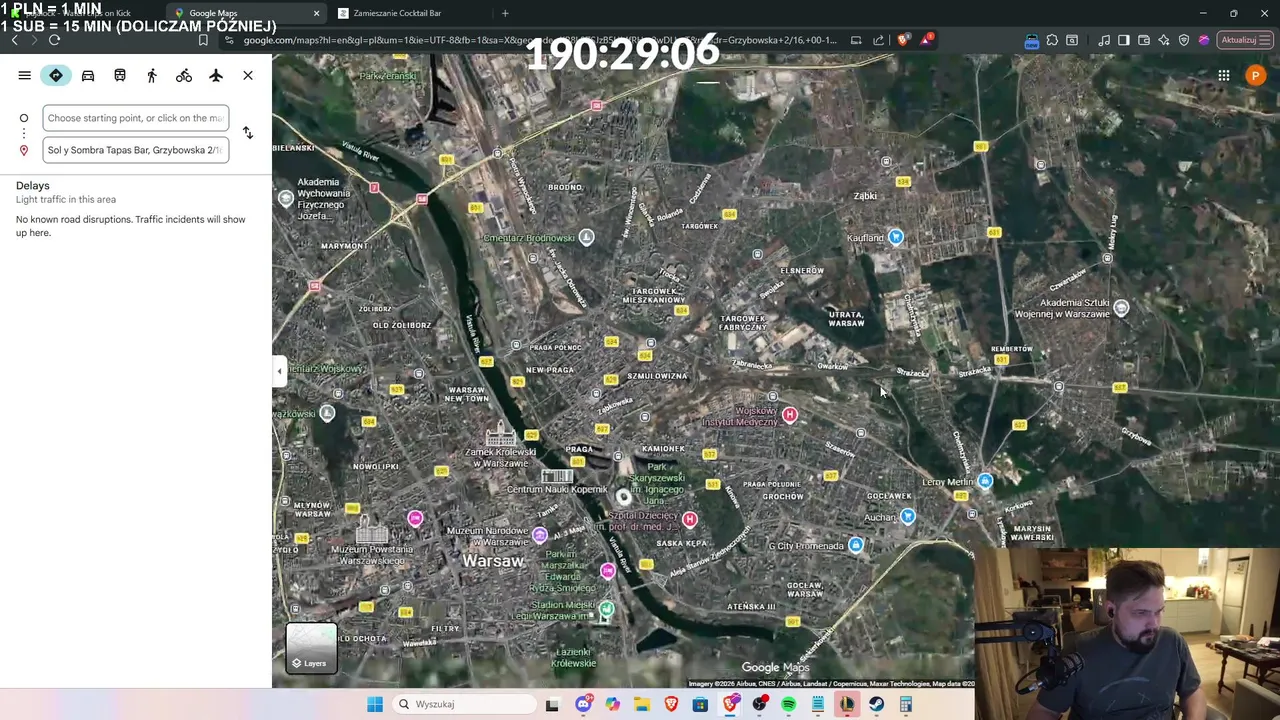Open Steam from the taskbar

click(x=876, y=704)
